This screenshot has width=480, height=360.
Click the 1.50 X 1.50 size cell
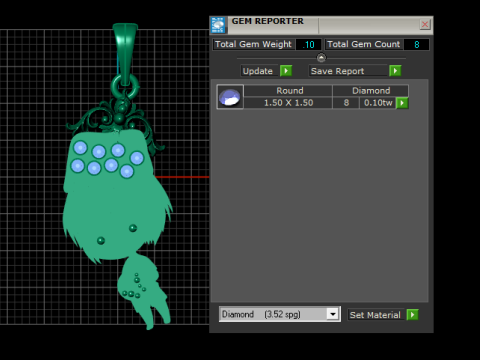click(288, 103)
